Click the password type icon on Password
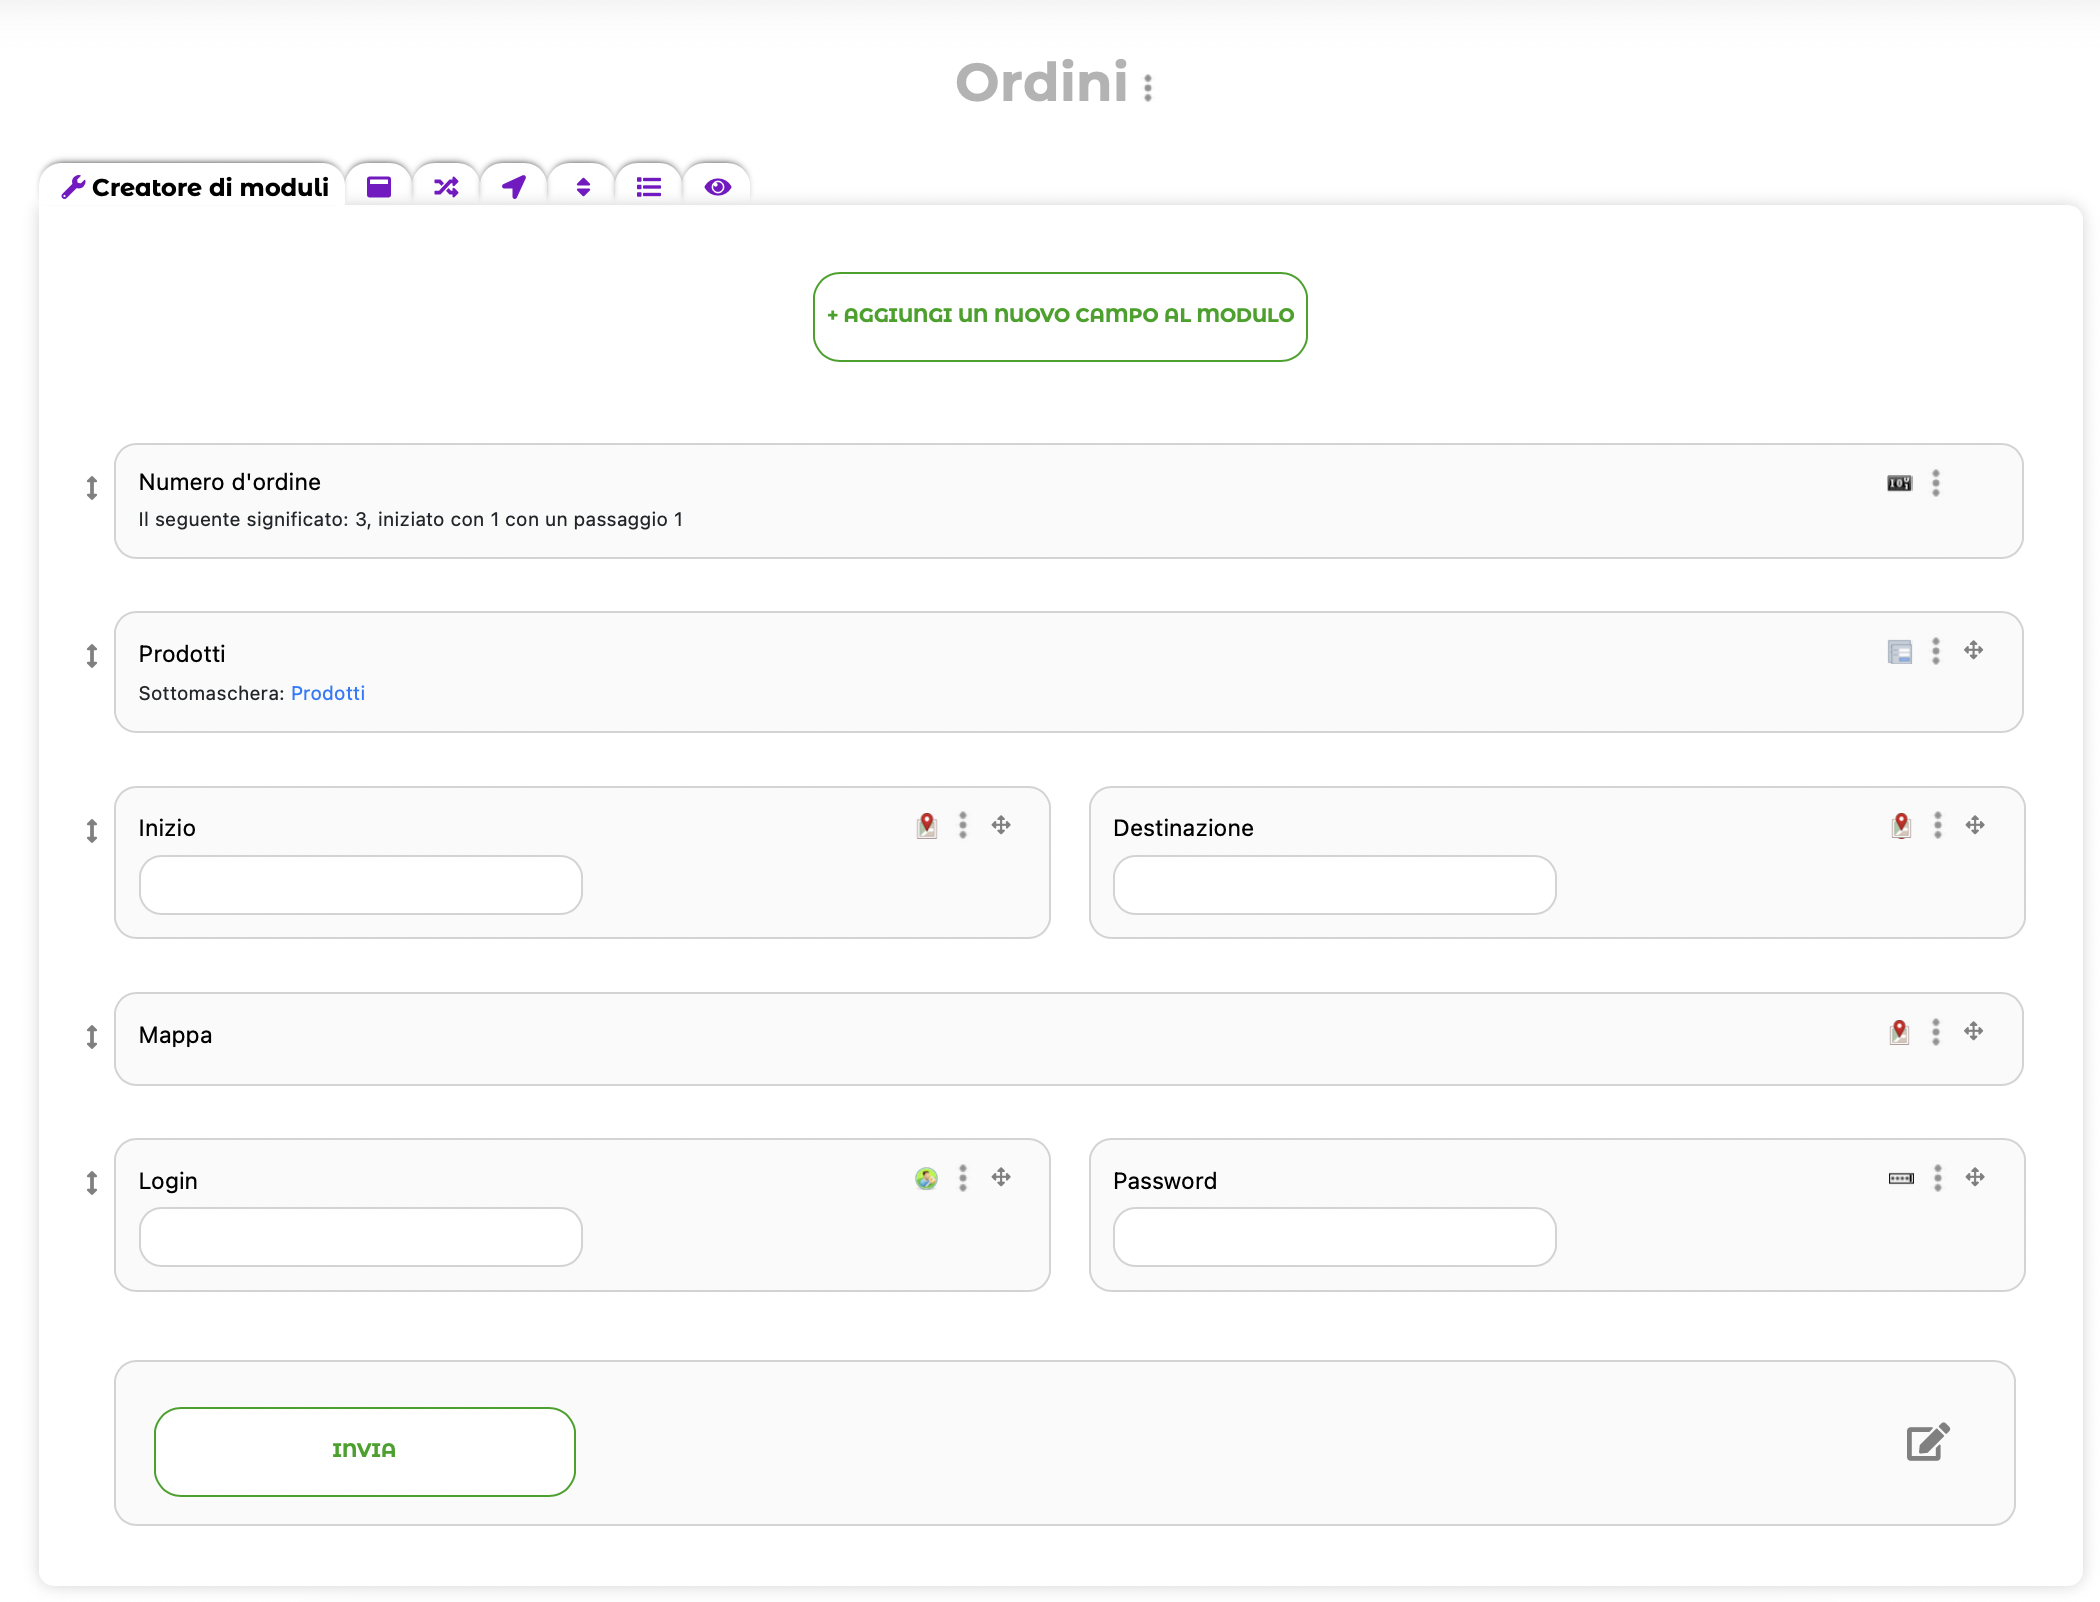This screenshot has height=1602, width=2100. pyautogui.click(x=1901, y=1179)
